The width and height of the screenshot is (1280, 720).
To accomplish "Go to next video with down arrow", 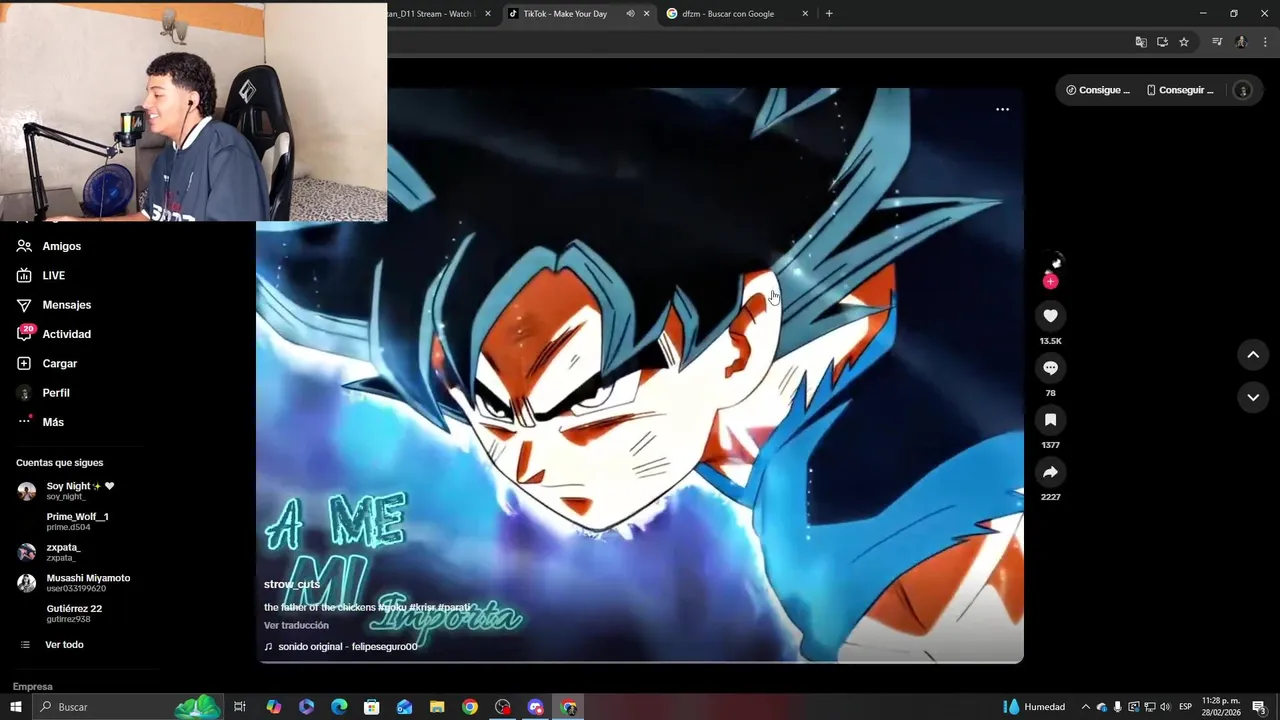I will 1253,397.
